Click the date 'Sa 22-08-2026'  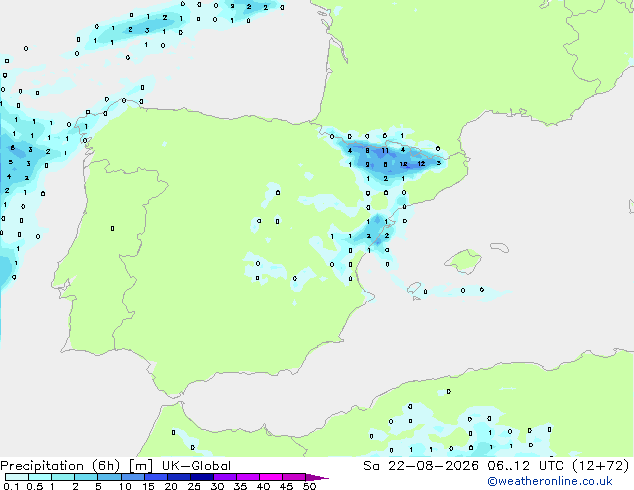click(421, 466)
